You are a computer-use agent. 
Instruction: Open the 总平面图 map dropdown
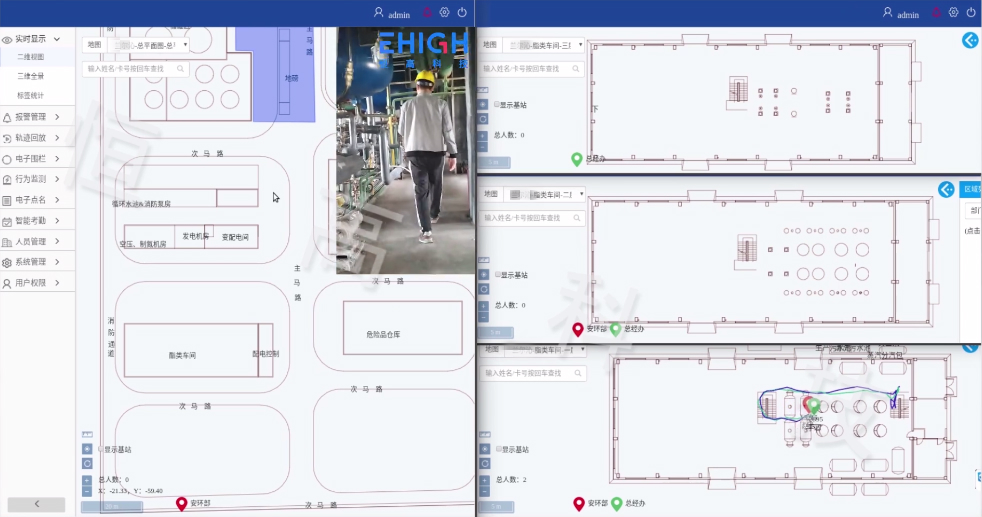149,45
